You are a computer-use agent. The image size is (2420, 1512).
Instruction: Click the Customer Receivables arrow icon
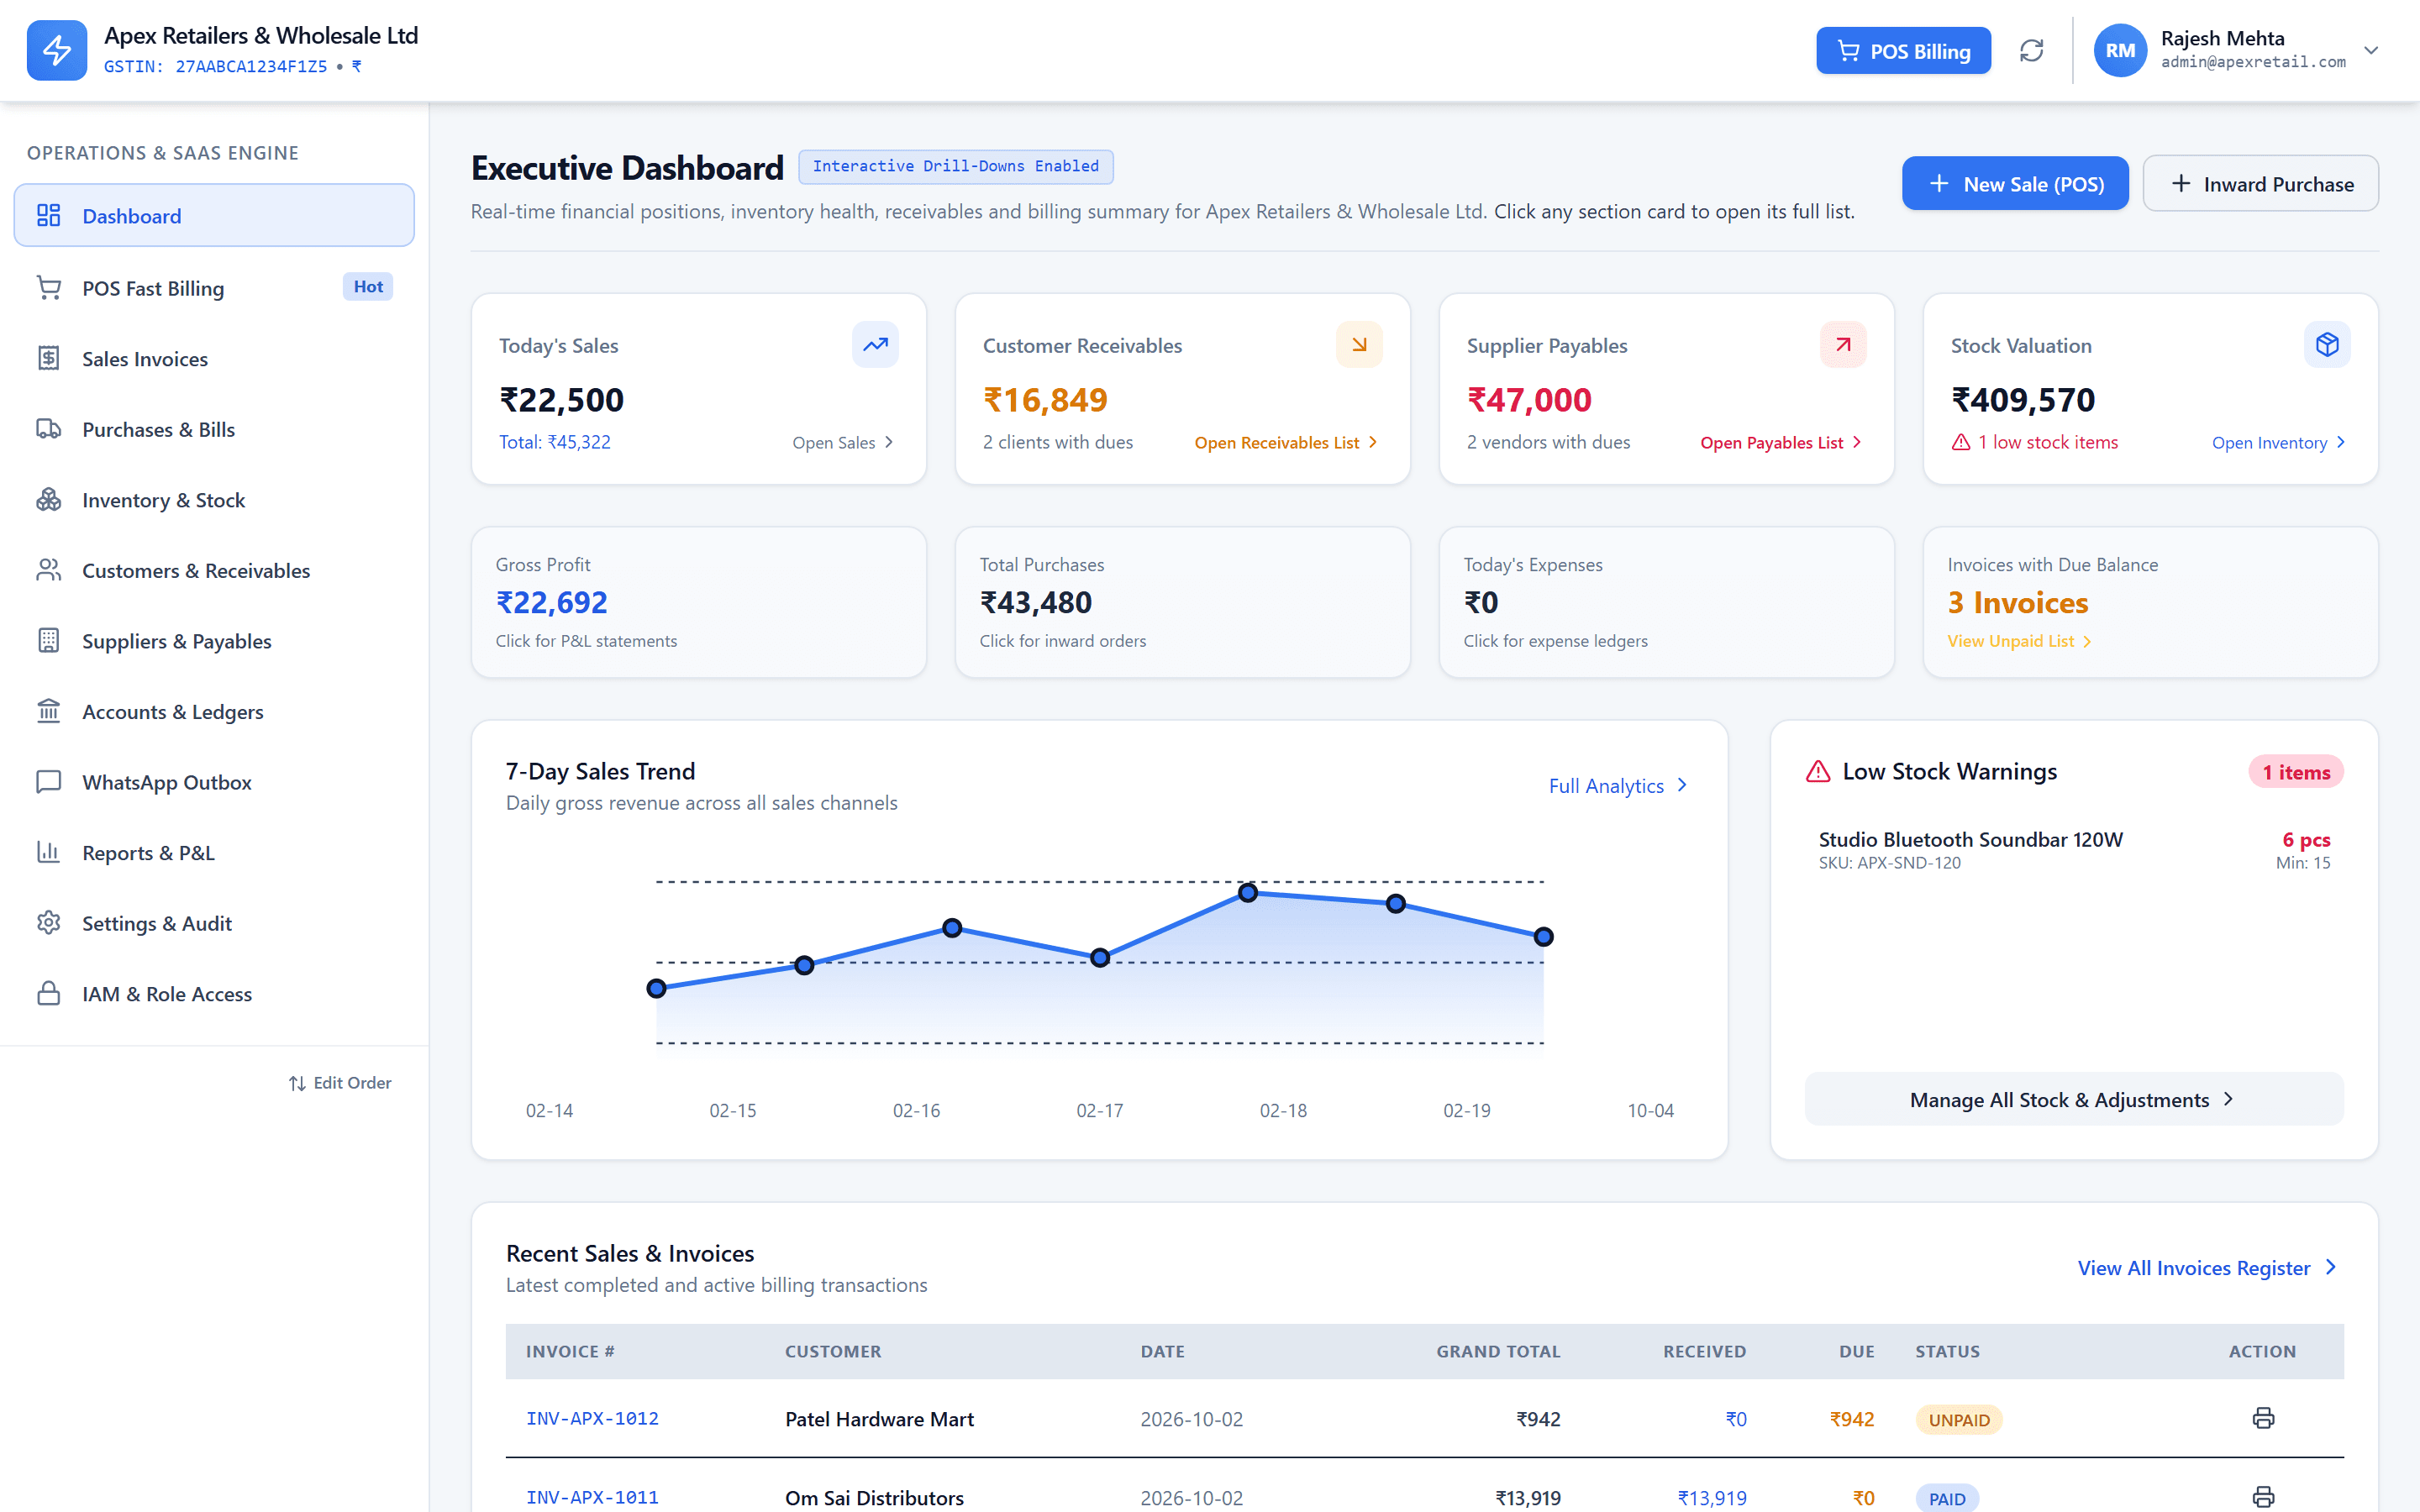[1359, 345]
